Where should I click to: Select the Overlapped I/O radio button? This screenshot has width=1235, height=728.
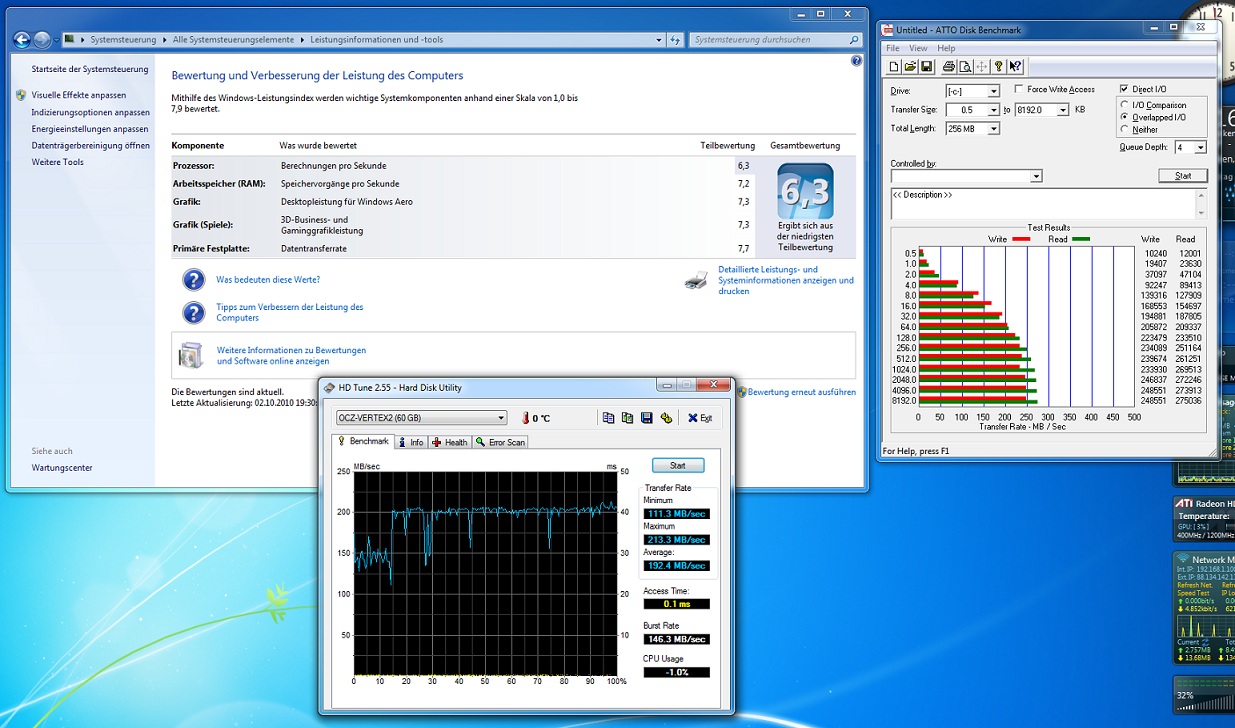(1125, 117)
